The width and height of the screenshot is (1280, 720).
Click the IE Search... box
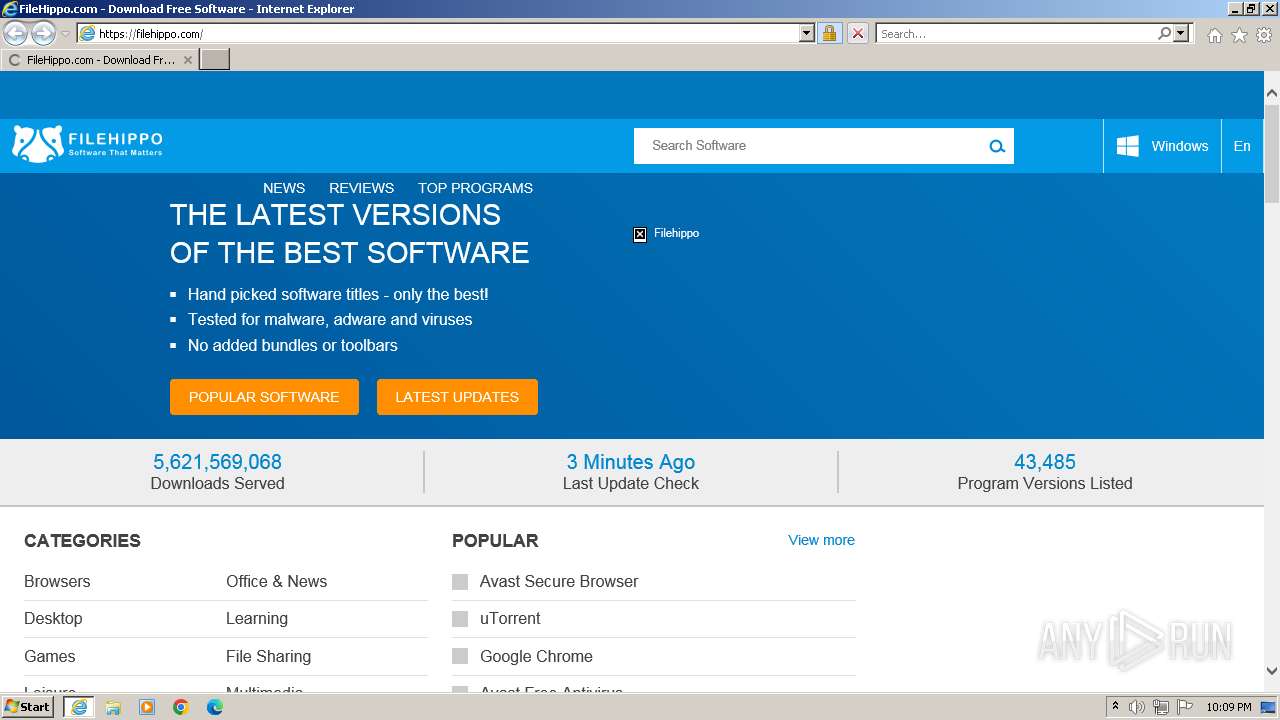pos(1016,33)
